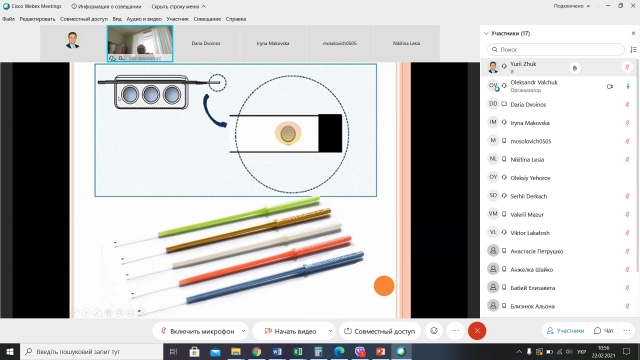Screen dimensions: 640x360
Task: Select Nikitina Lesia in participants list
Action: [x=558, y=160]
